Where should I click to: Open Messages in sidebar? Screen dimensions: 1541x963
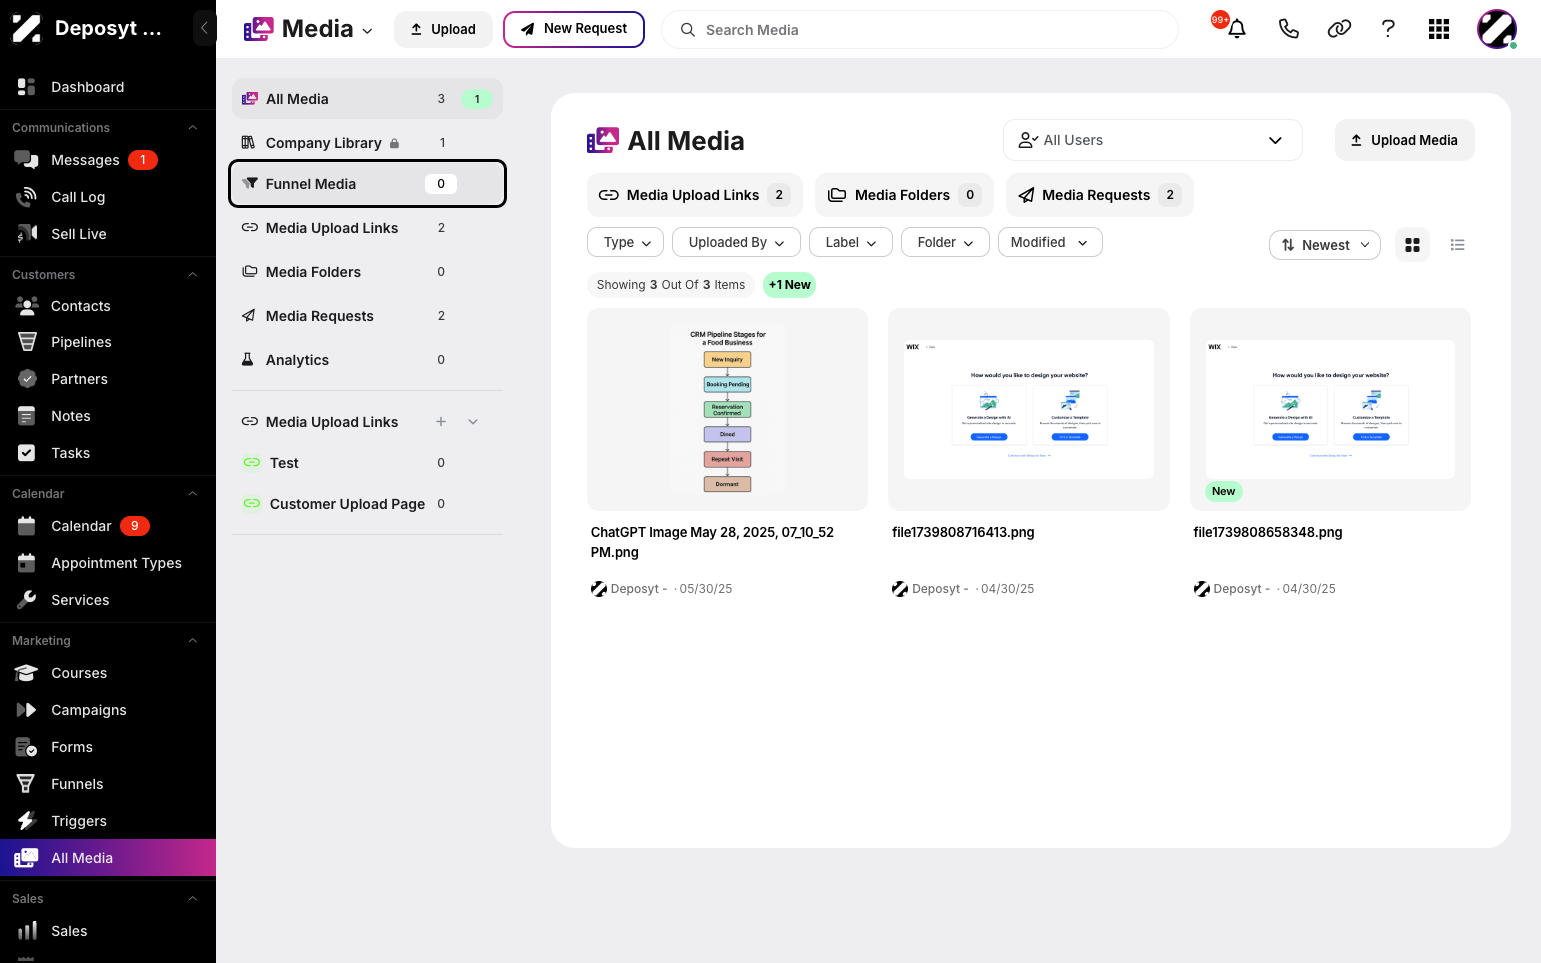click(x=108, y=160)
